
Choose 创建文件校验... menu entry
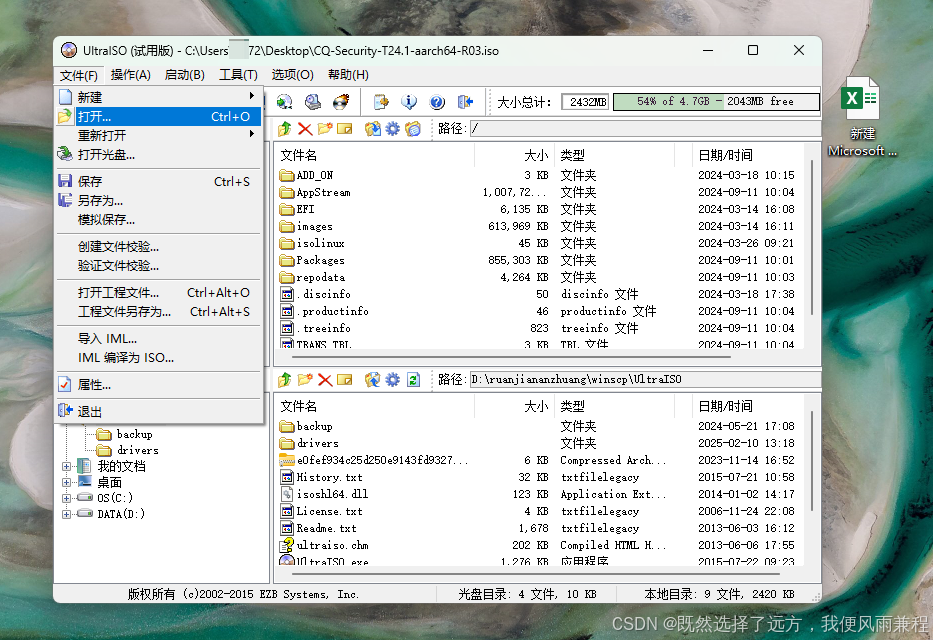click(159, 246)
